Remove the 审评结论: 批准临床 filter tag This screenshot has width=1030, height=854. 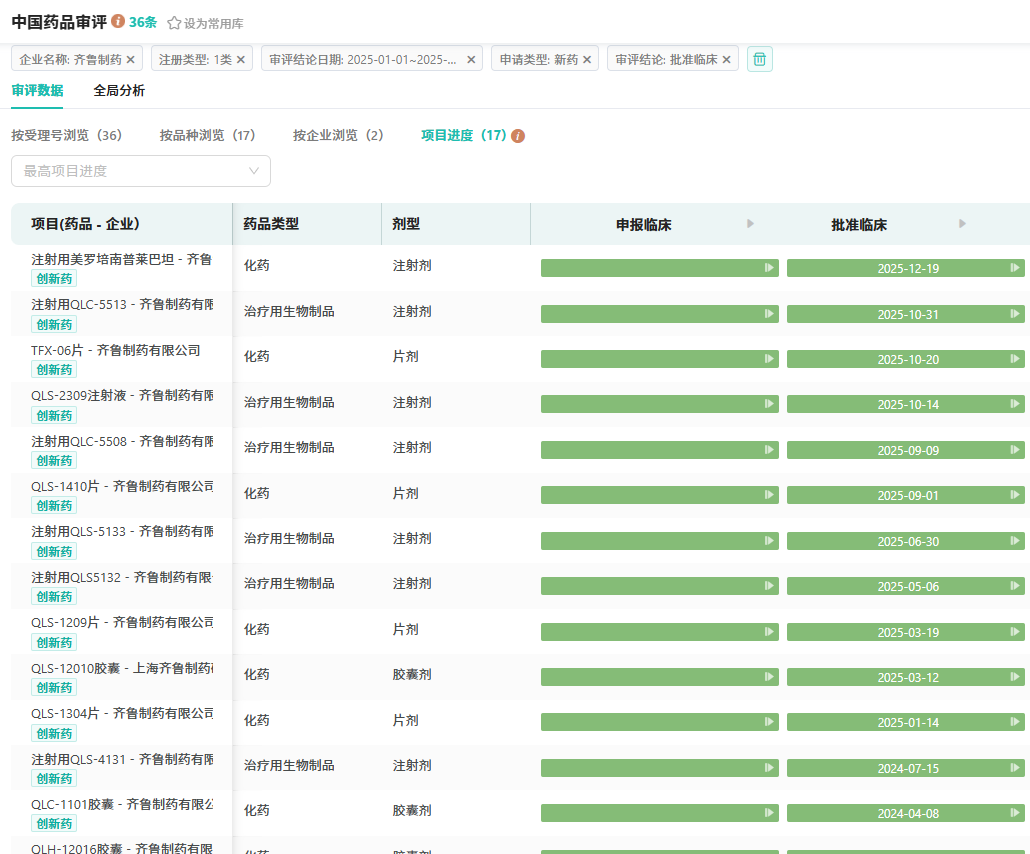726,60
